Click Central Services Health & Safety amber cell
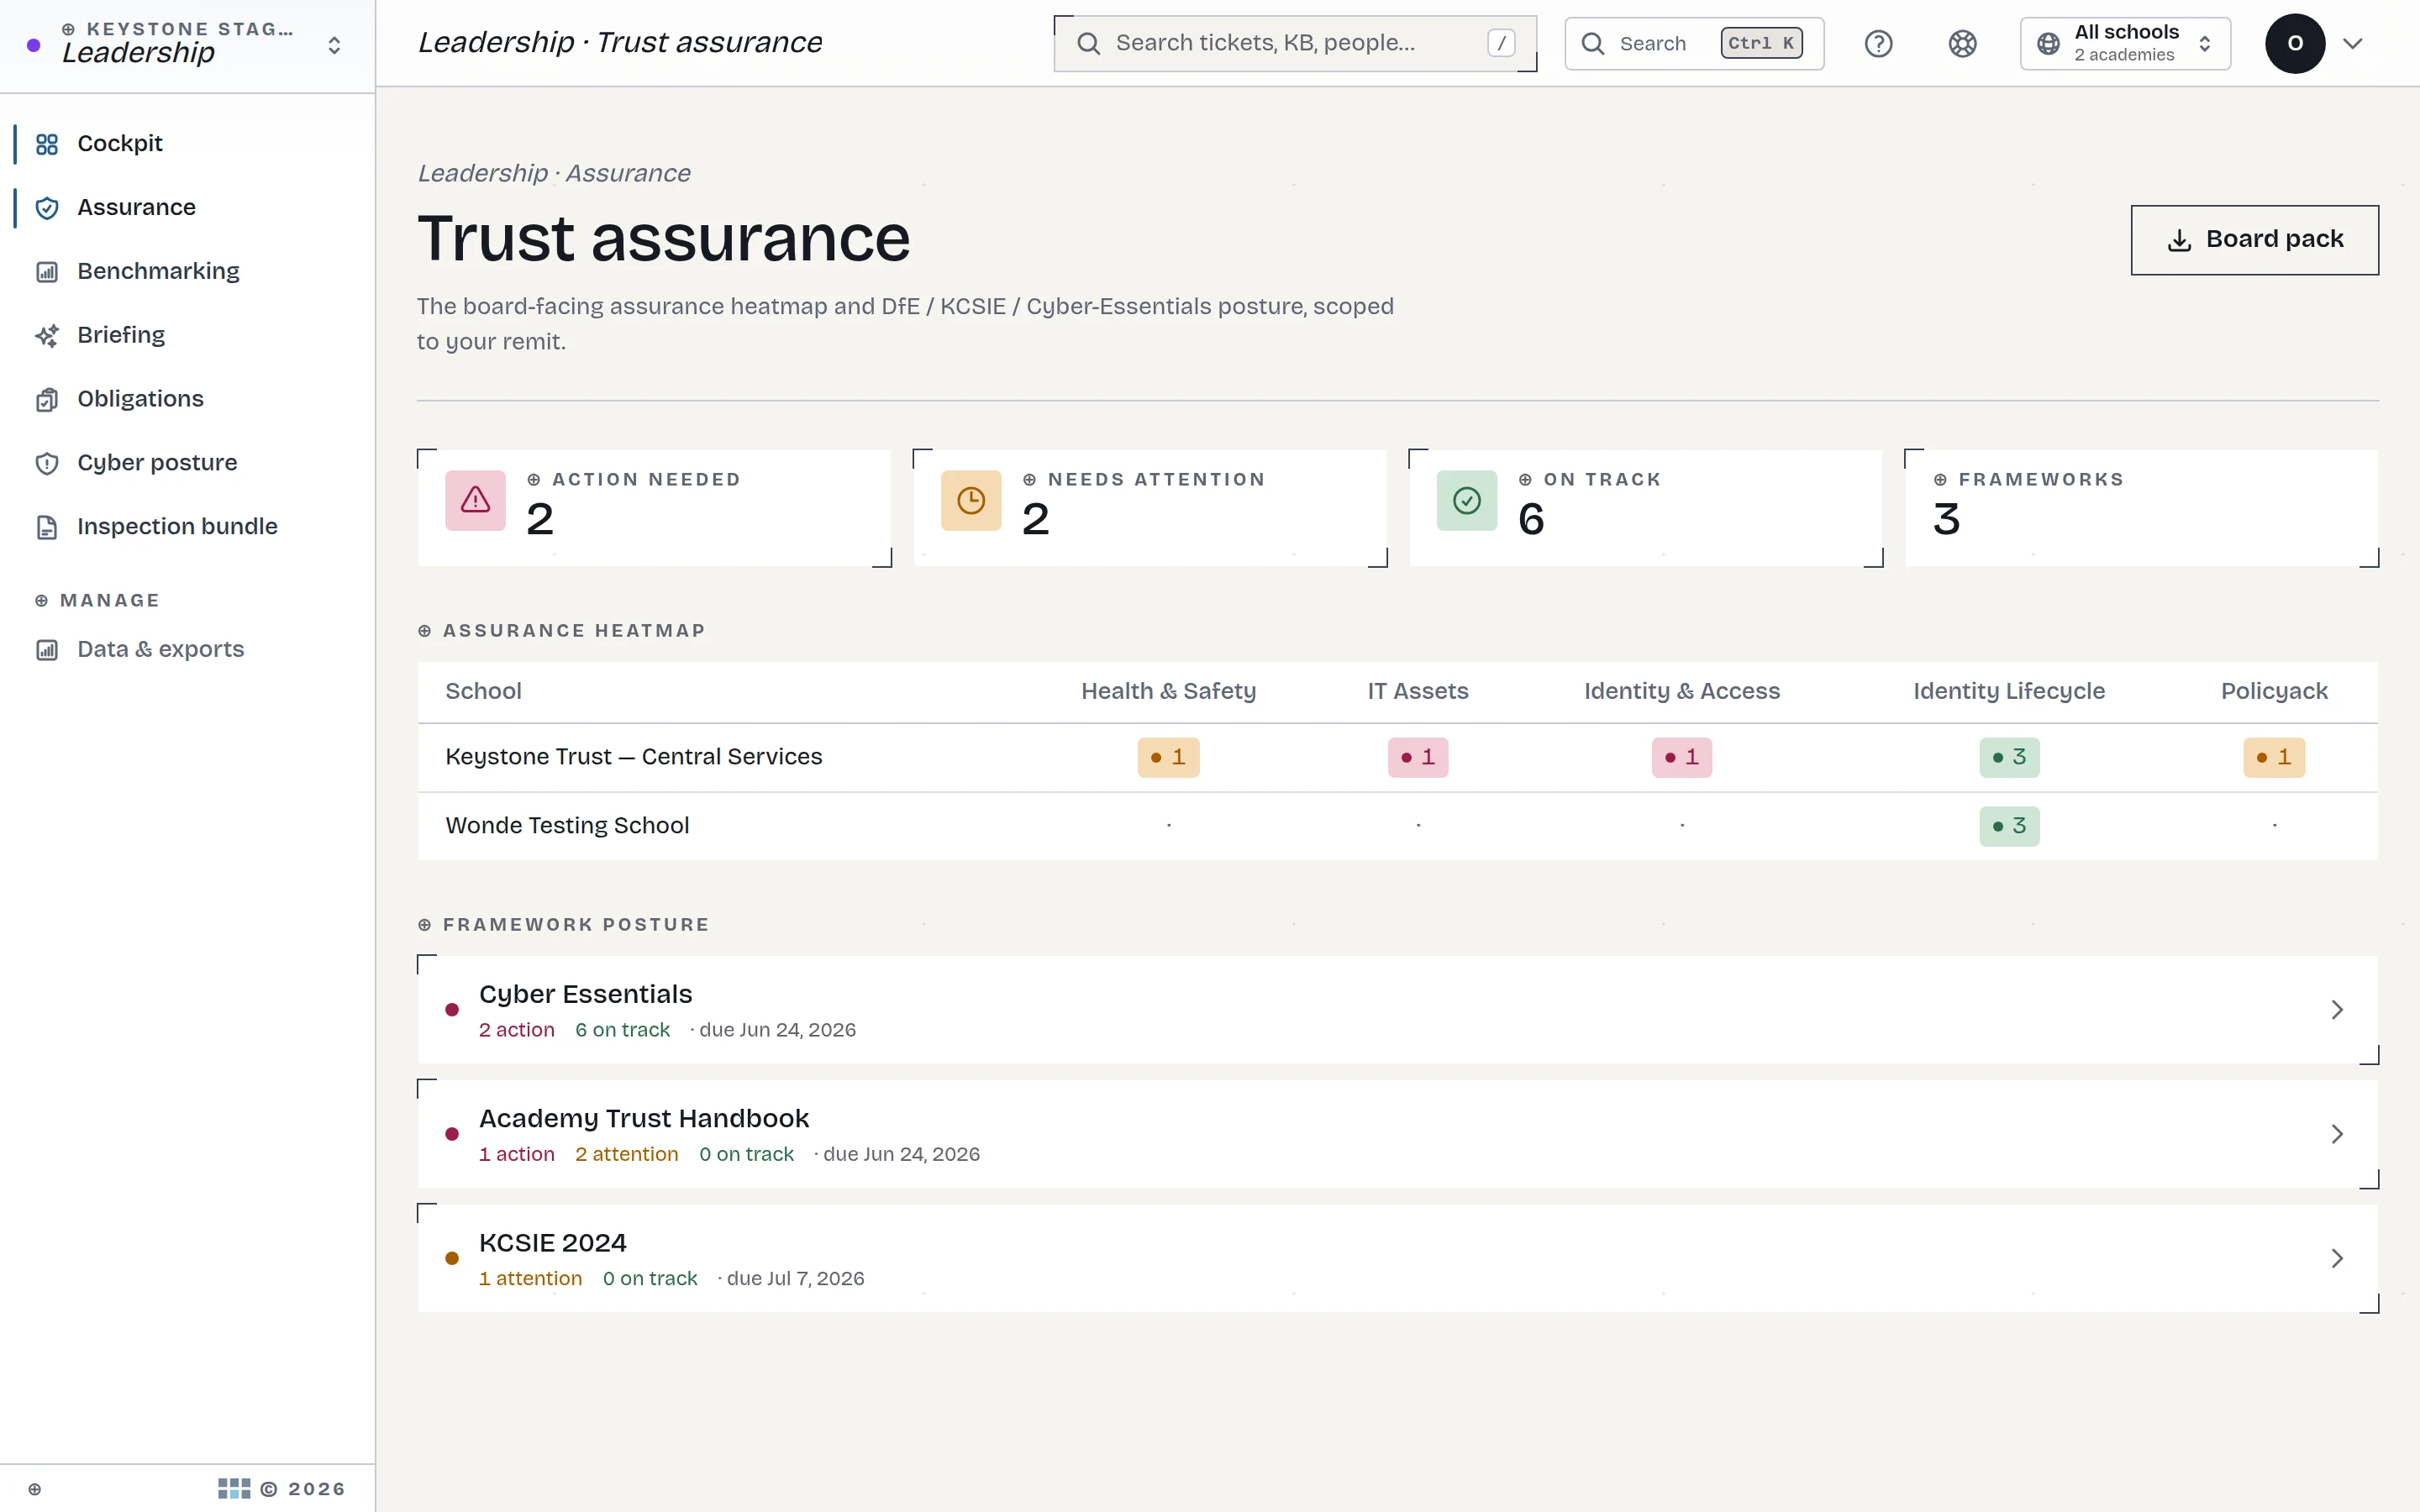 coord(1168,758)
